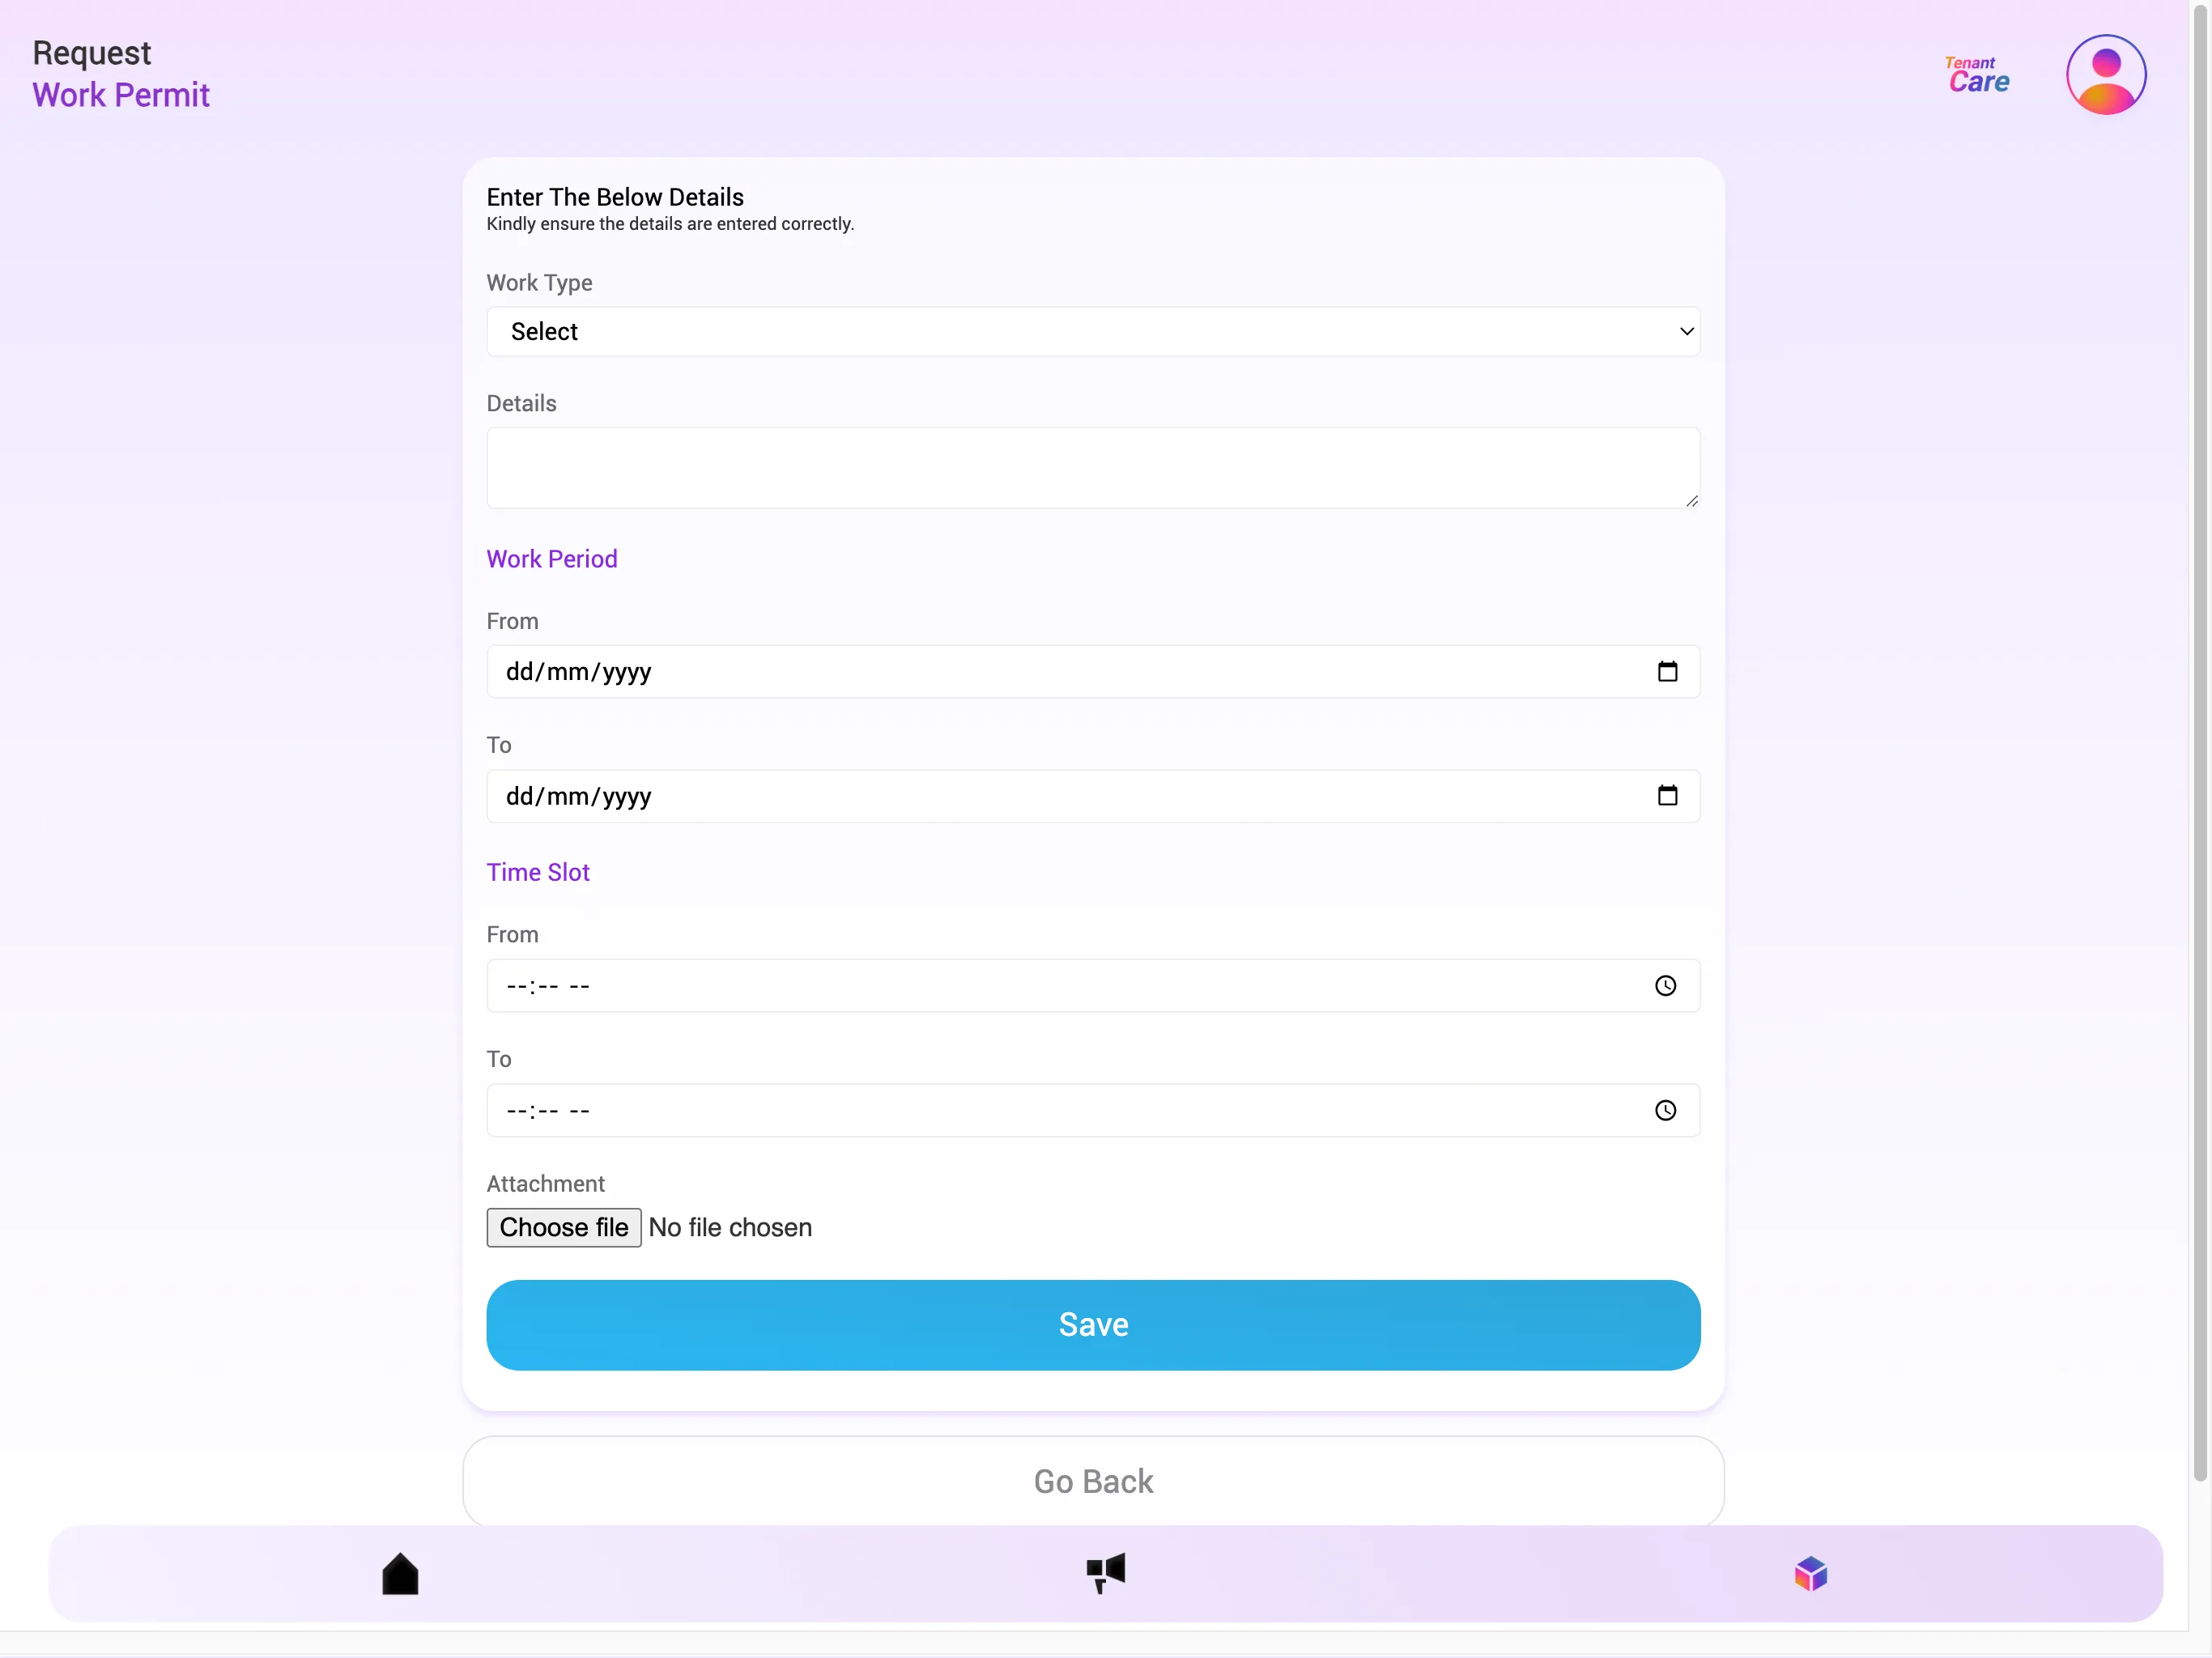Click the Time Slot section label
Viewport: 2212px width, 1658px height.
point(538,873)
